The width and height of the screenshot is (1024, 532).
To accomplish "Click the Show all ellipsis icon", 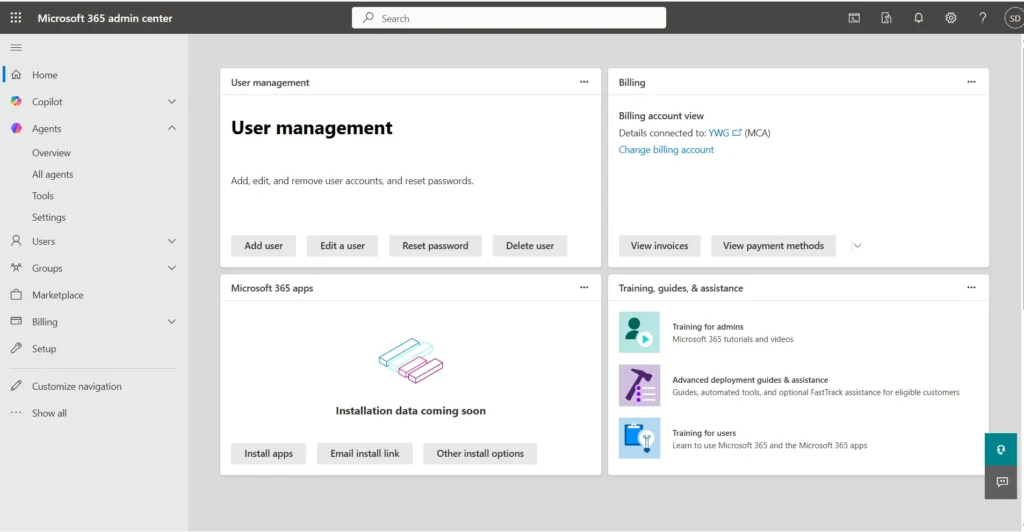I will 16,413.
